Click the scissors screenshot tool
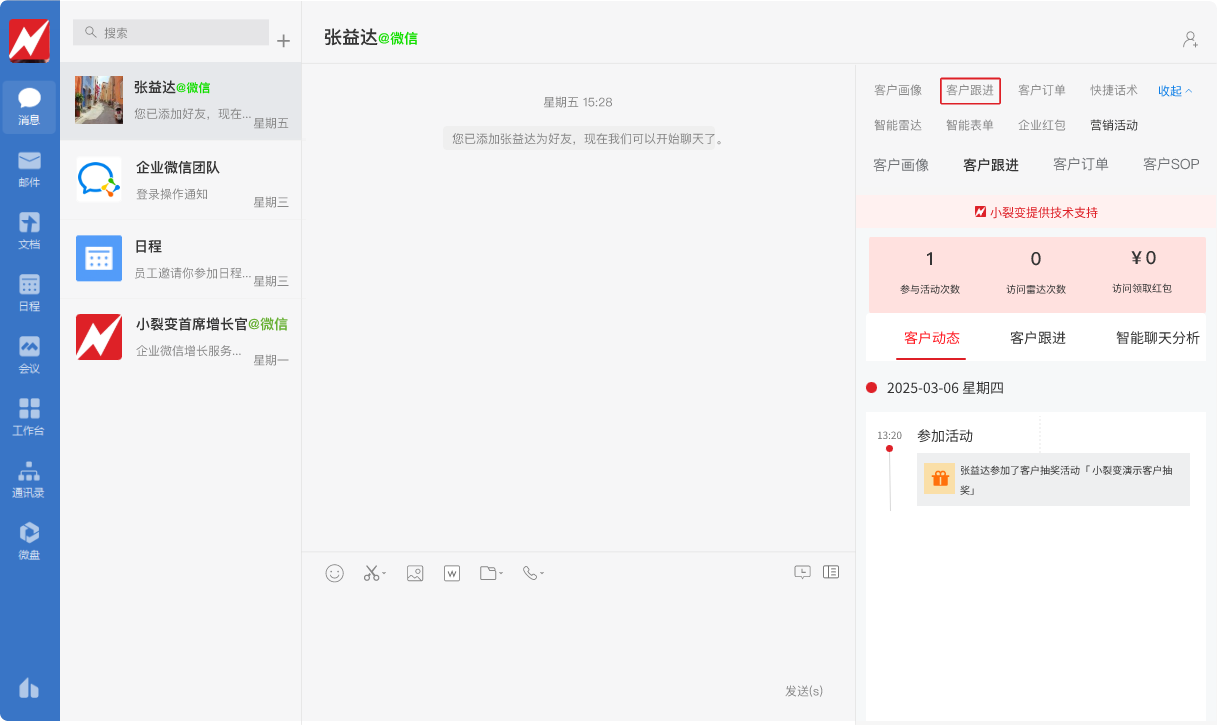This screenshot has width=1217, height=725. [371, 573]
